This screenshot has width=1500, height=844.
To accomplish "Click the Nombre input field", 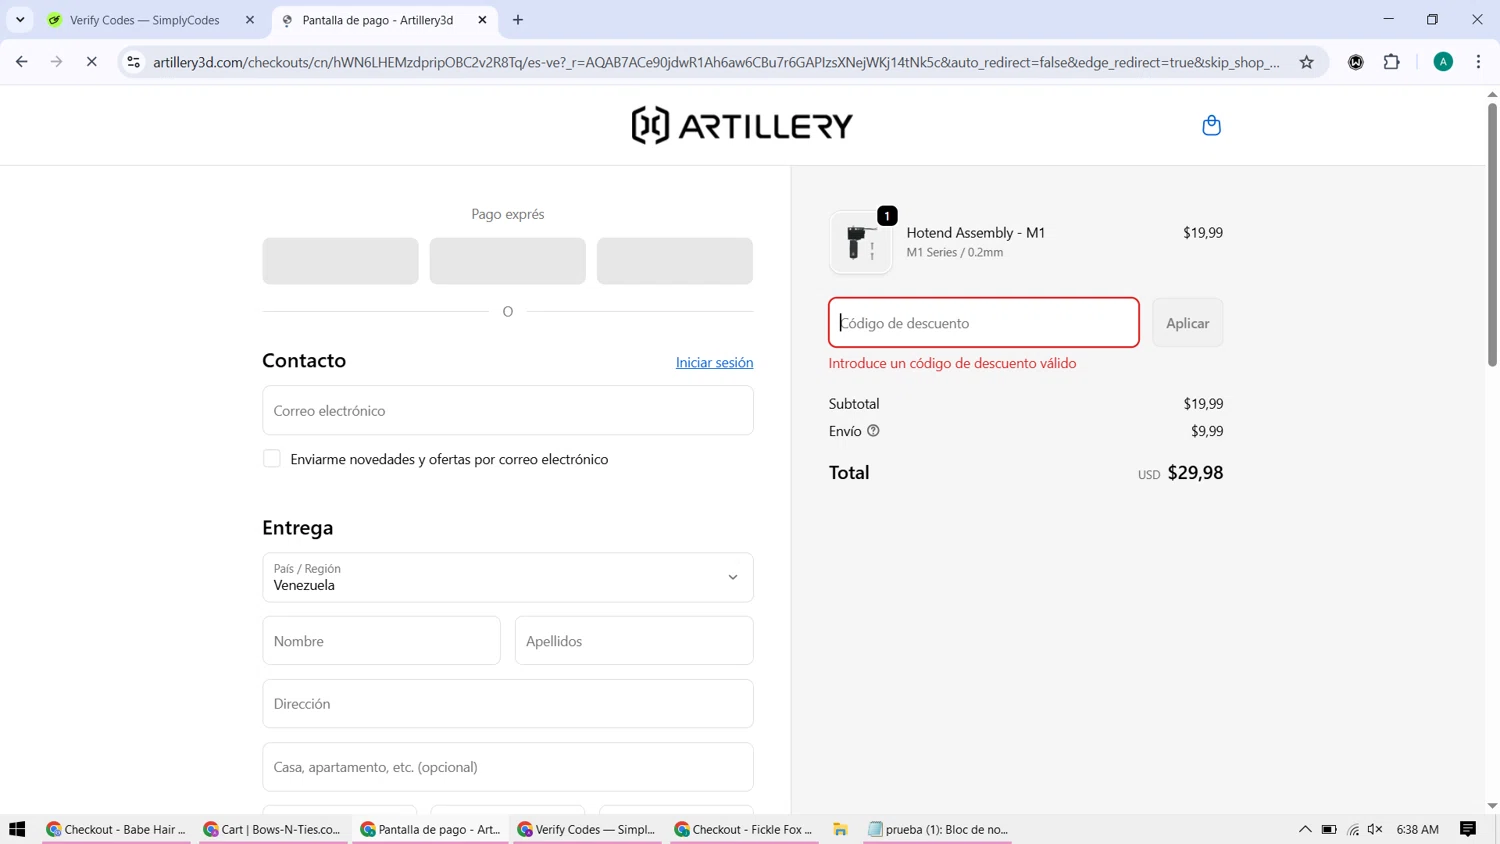I will [381, 641].
